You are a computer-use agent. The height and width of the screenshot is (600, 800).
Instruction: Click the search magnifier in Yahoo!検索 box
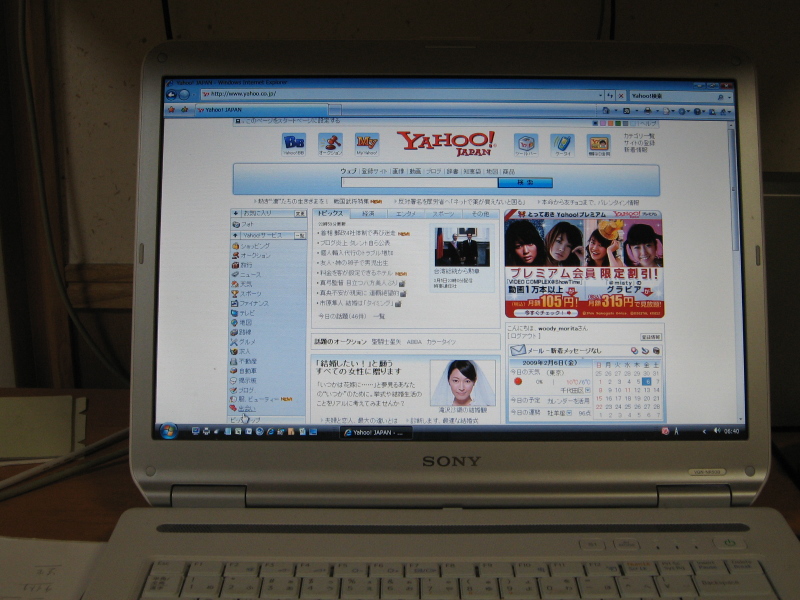point(720,97)
